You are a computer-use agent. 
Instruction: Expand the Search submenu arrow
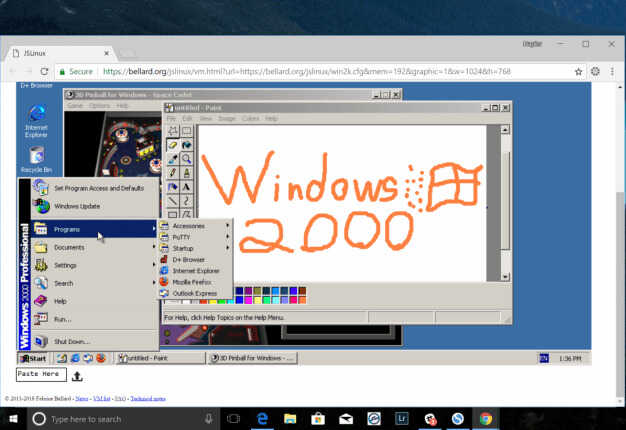click(x=154, y=283)
